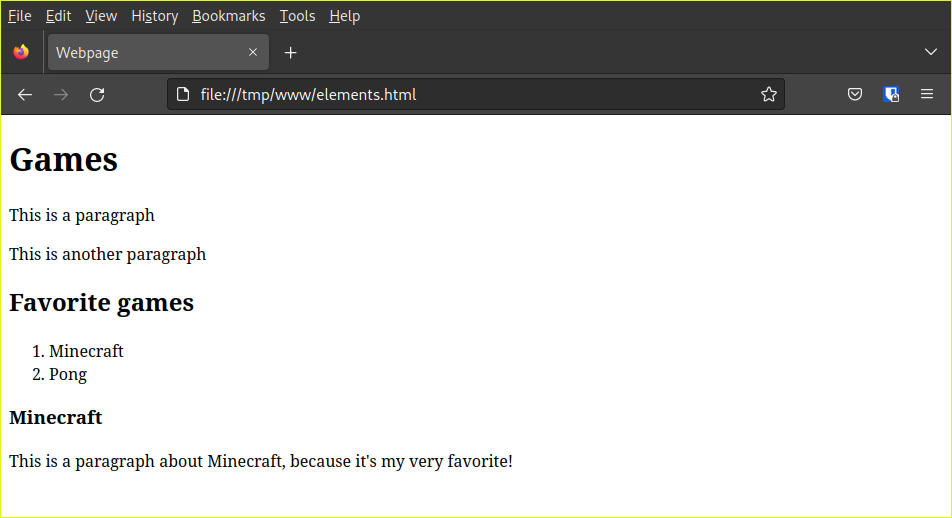Click the paragraph about Minecraft
952x518 pixels.
tap(260, 462)
